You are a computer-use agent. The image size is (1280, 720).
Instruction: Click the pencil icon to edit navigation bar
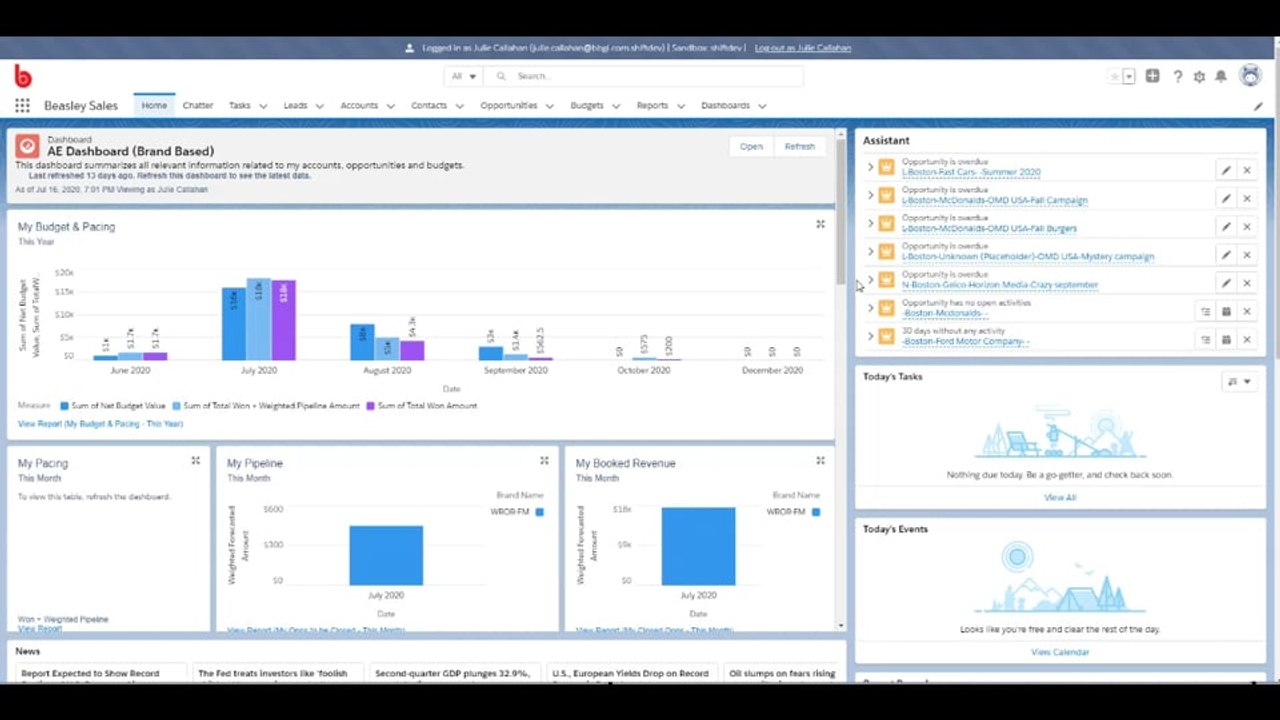coord(1258,106)
